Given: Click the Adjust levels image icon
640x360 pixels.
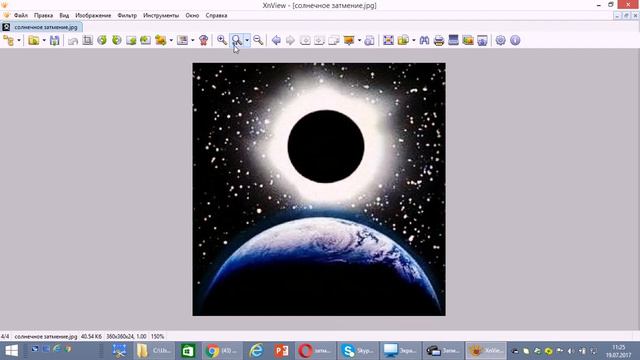Looking at the screenshot, I should click(182, 40).
